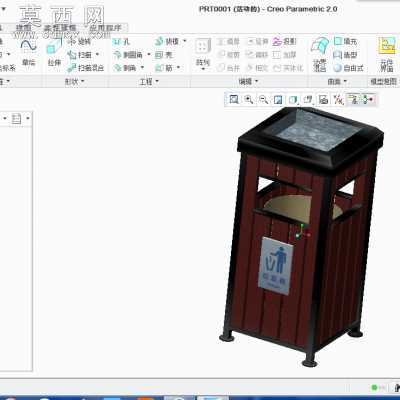The width and height of the screenshot is (400, 400).
Task: Expand the Editing (编辑) group menu
Action: [248, 81]
